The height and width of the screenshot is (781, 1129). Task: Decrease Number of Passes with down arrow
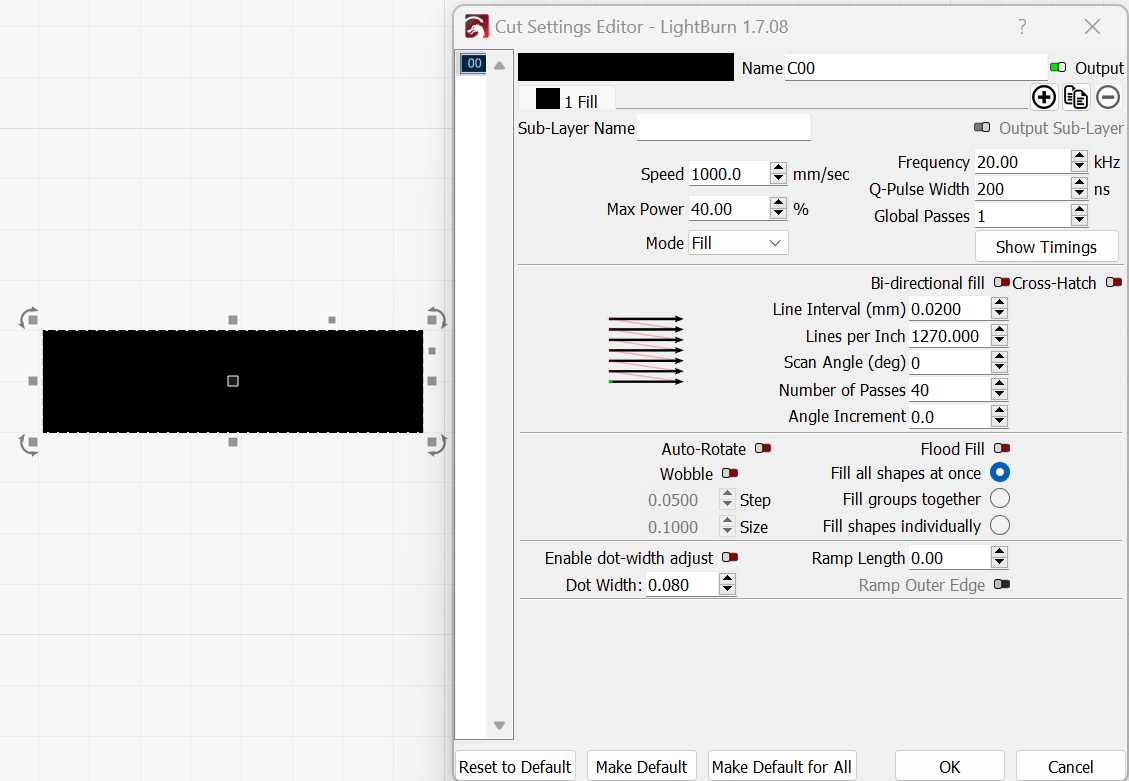point(999,394)
